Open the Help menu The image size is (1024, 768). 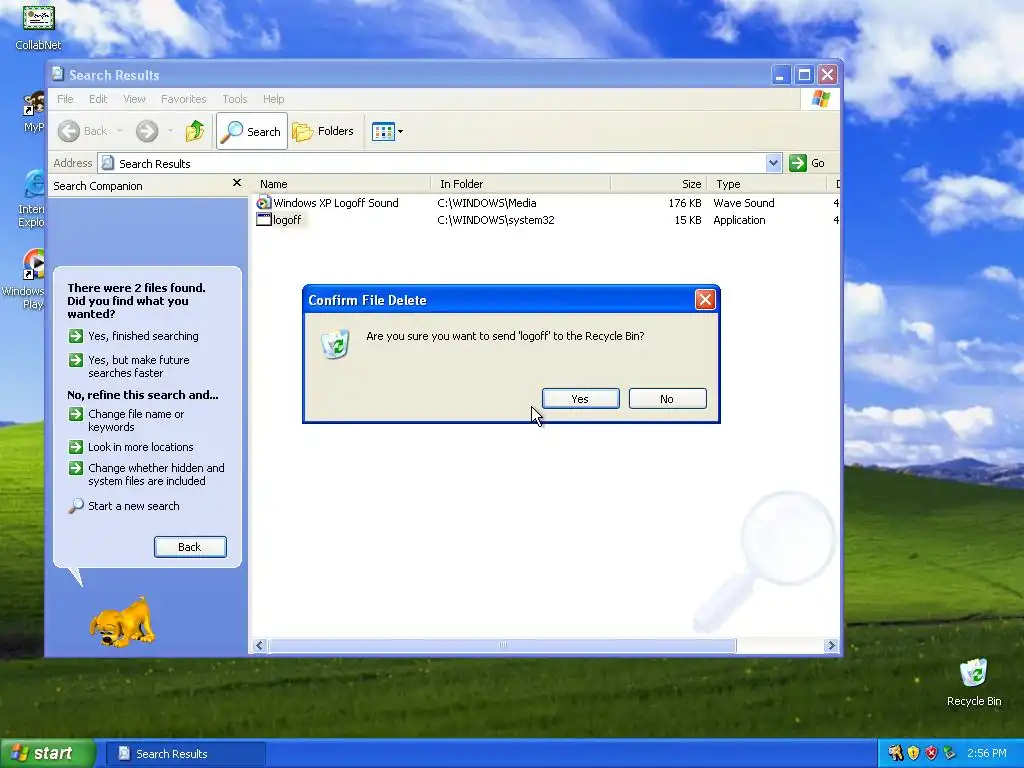pos(274,99)
